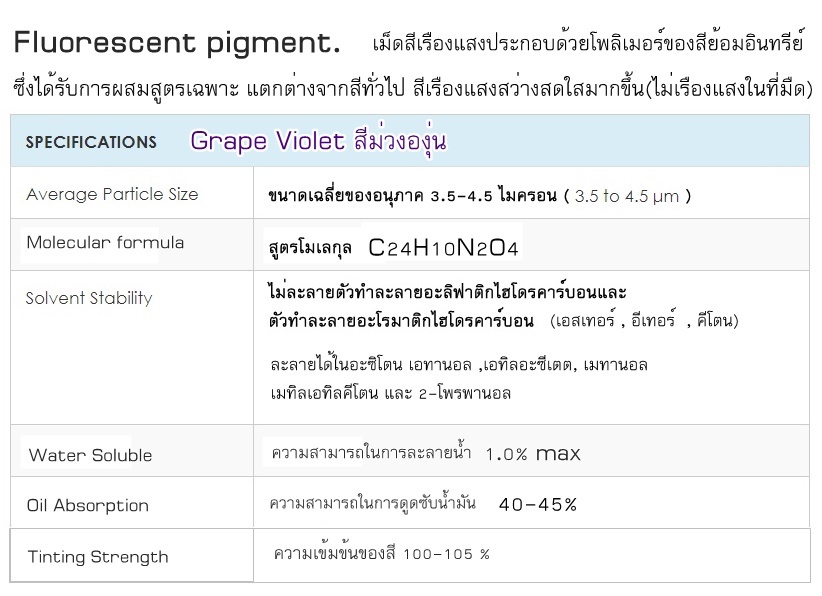The image size is (822, 596).
Task: Select the Average Particle Size label
Action: coord(112,194)
